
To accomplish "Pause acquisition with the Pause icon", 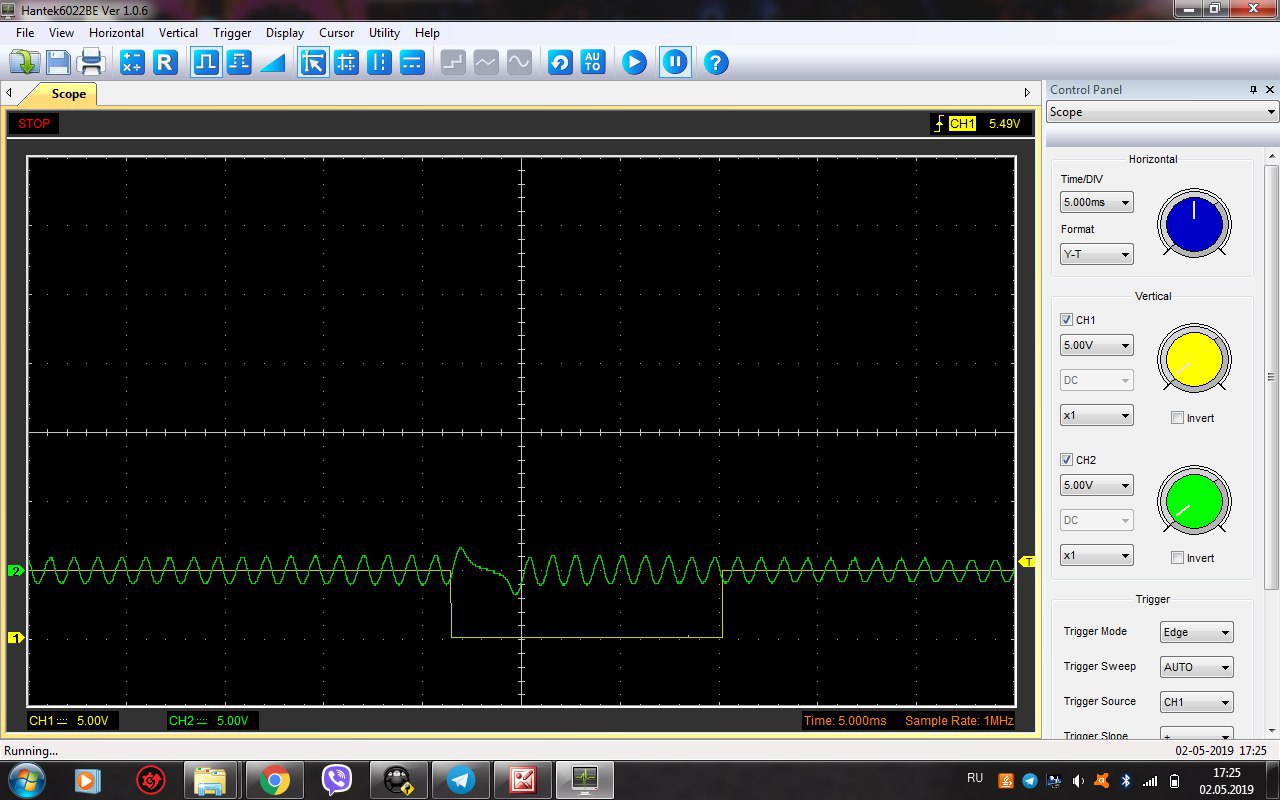I will 675,62.
